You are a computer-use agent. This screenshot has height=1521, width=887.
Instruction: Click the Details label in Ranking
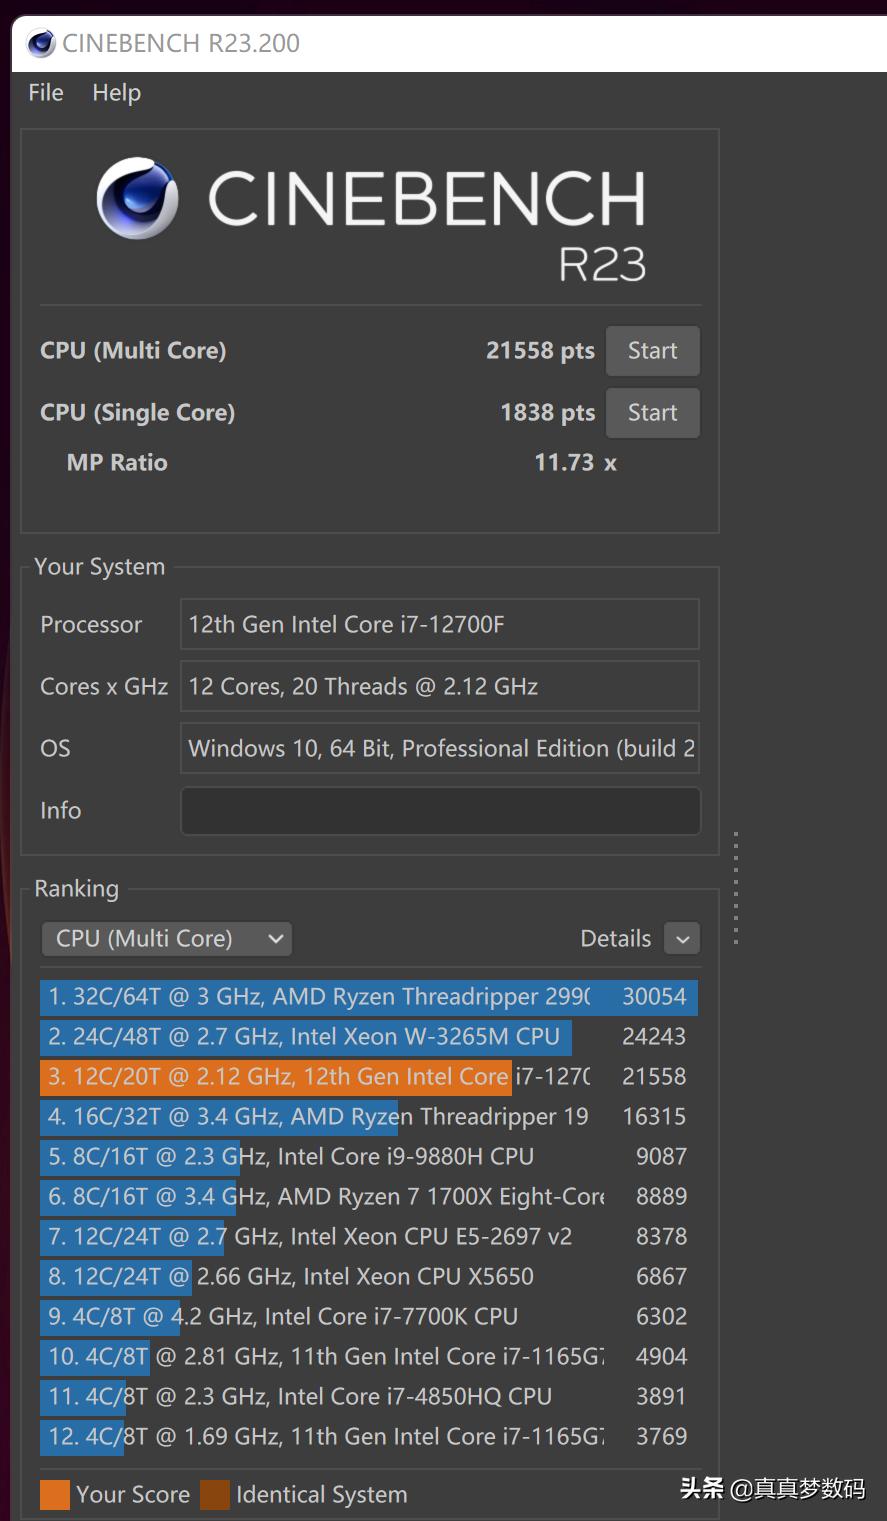pos(615,939)
